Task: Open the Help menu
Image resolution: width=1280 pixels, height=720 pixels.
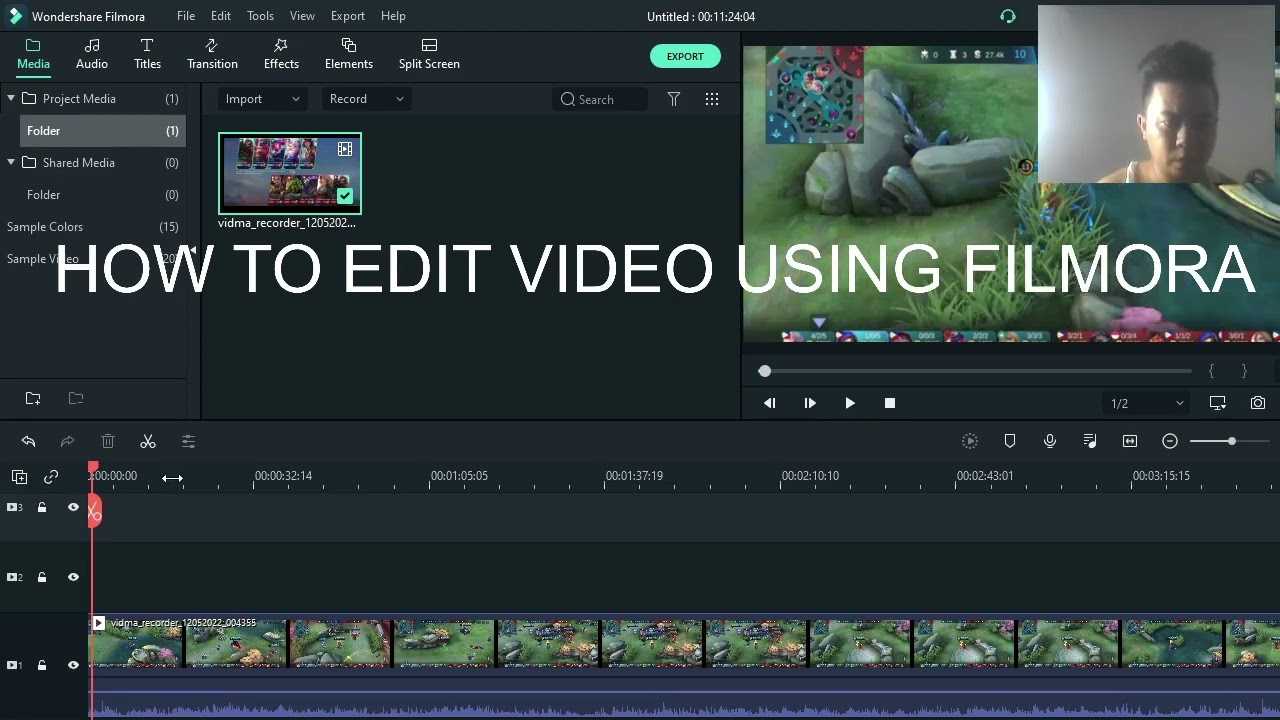Action: click(x=393, y=16)
